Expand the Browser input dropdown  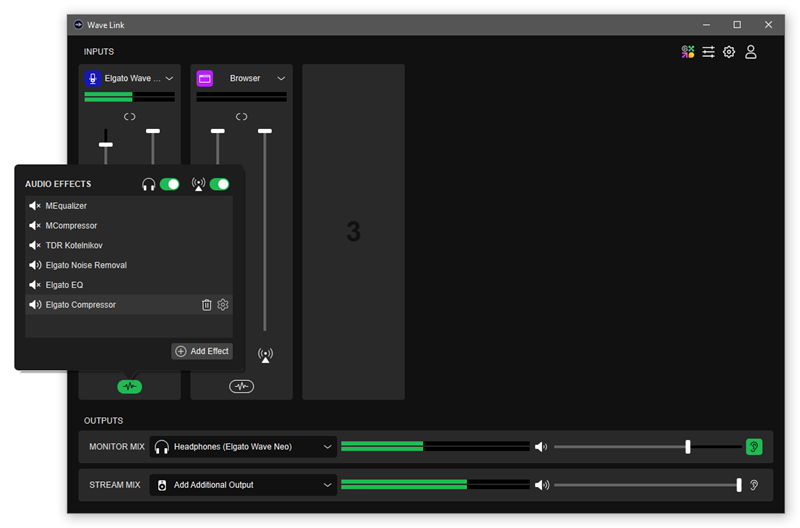tap(281, 79)
